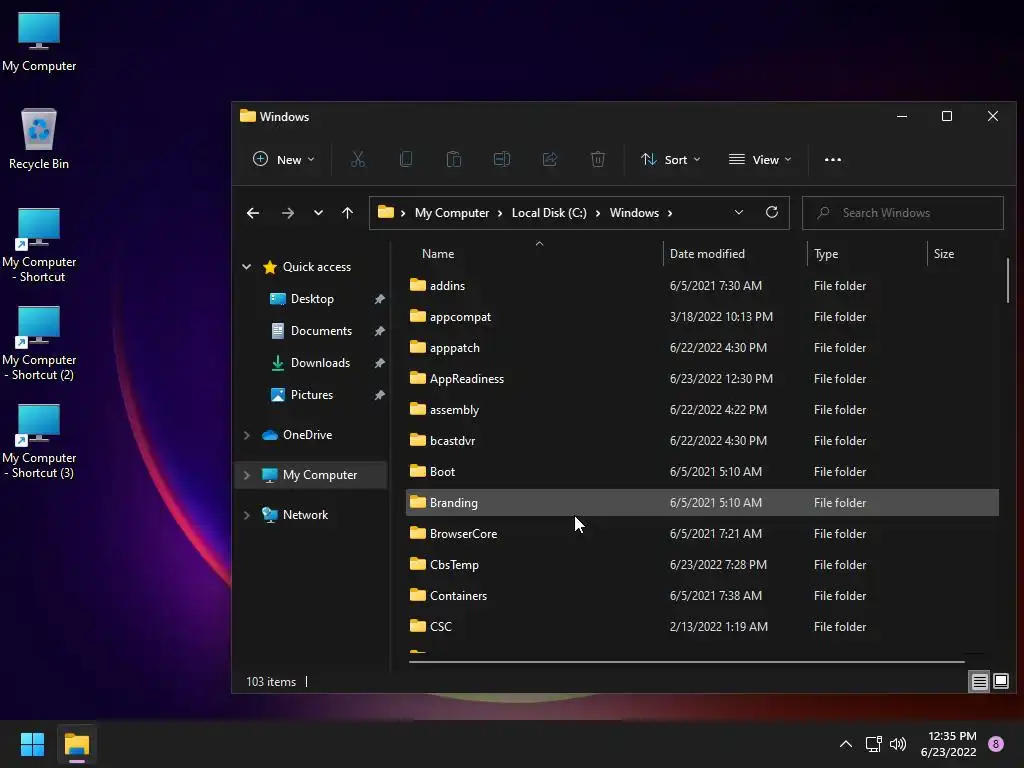The width and height of the screenshot is (1024, 768).
Task: Sort by Type column header
Action: click(826, 254)
